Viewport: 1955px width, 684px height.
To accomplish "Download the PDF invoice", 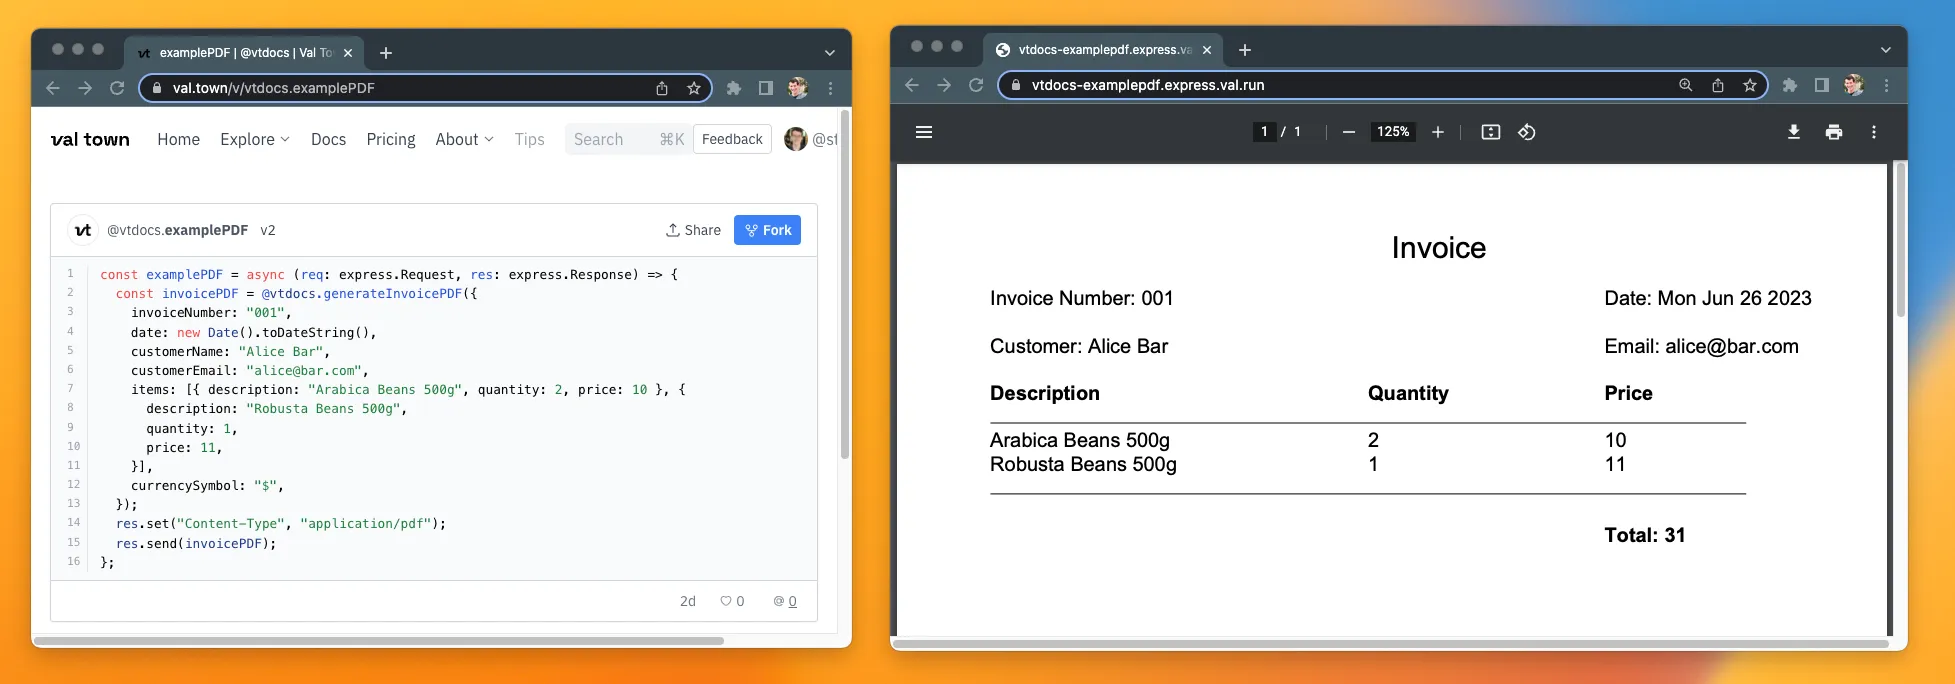I will click(x=1793, y=132).
